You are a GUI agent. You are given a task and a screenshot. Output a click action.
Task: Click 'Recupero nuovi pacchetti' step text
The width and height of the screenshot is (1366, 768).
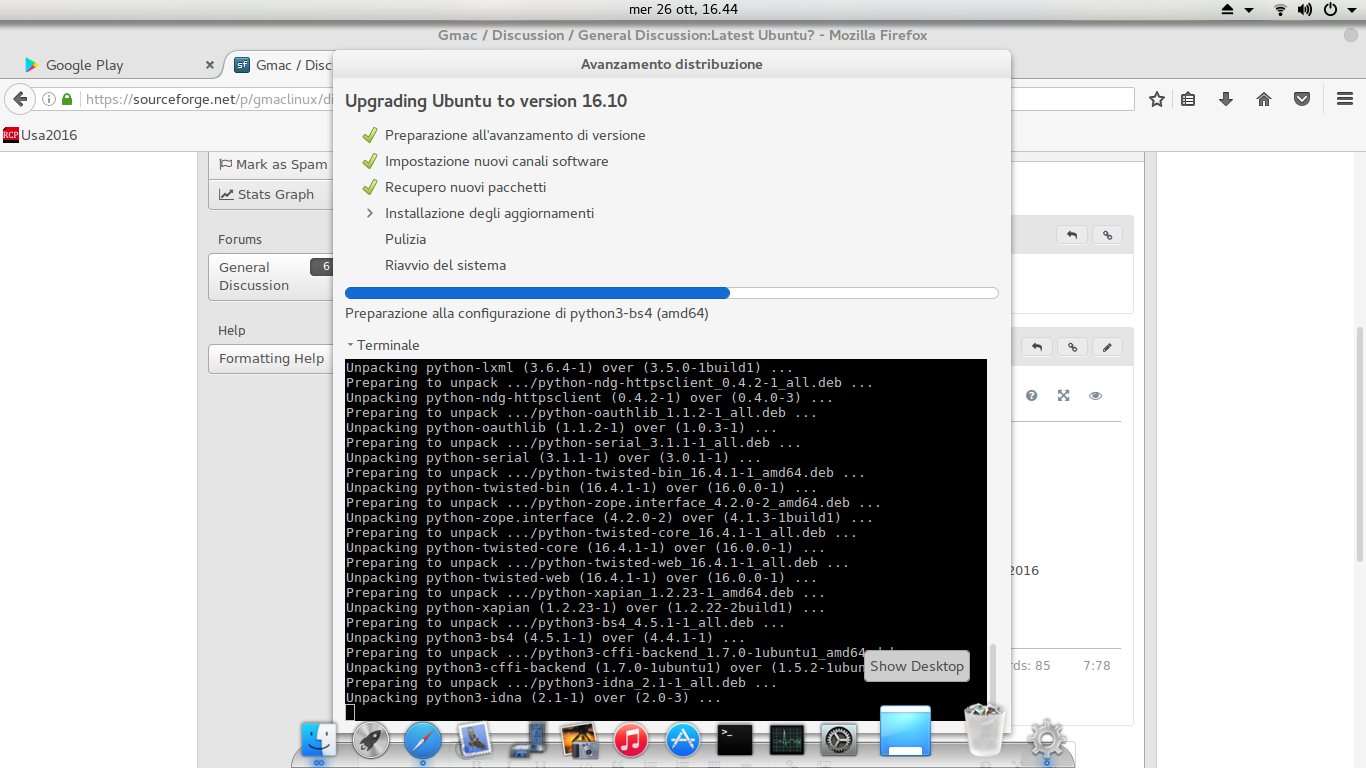[x=465, y=187]
